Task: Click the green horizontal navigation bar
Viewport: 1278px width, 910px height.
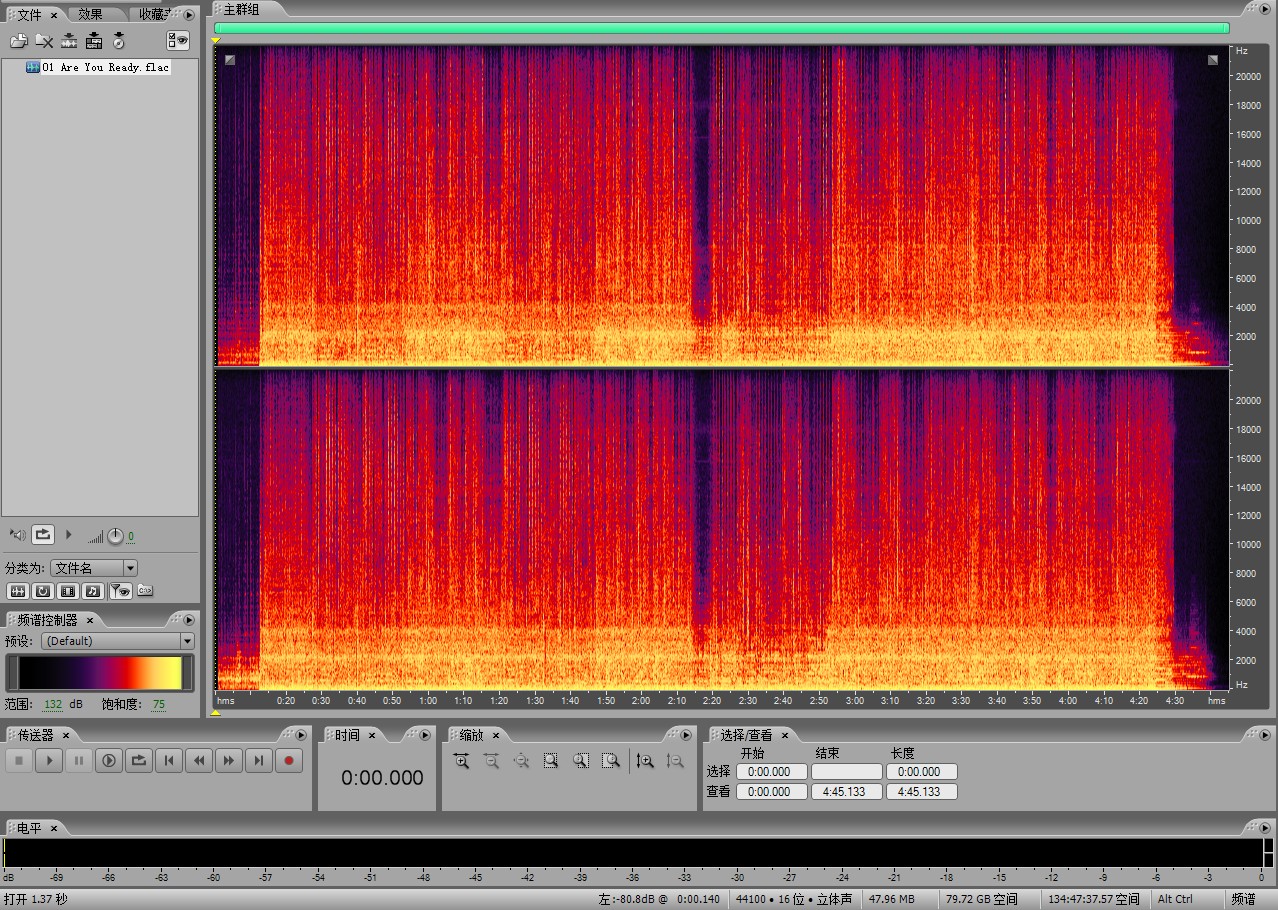Action: click(x=721, y=28)
